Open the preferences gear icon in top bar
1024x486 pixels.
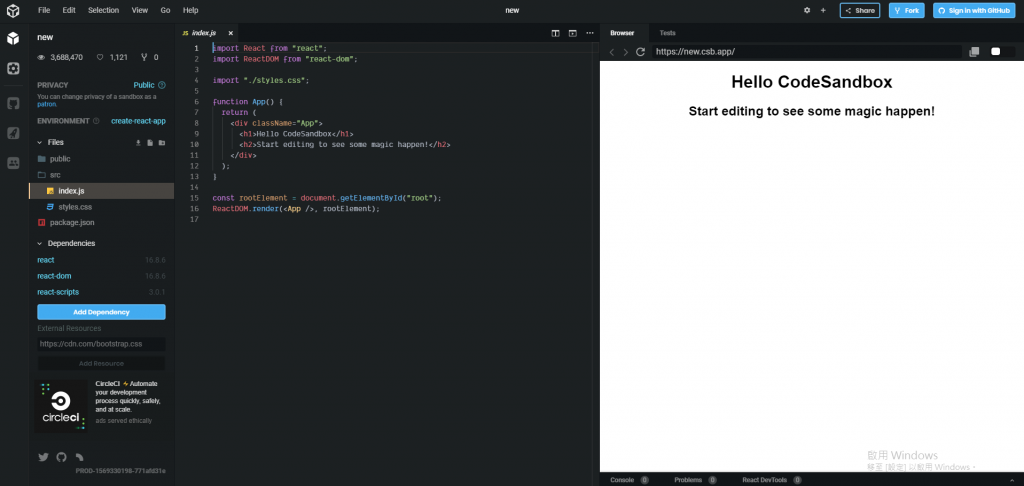pos(807,10)
